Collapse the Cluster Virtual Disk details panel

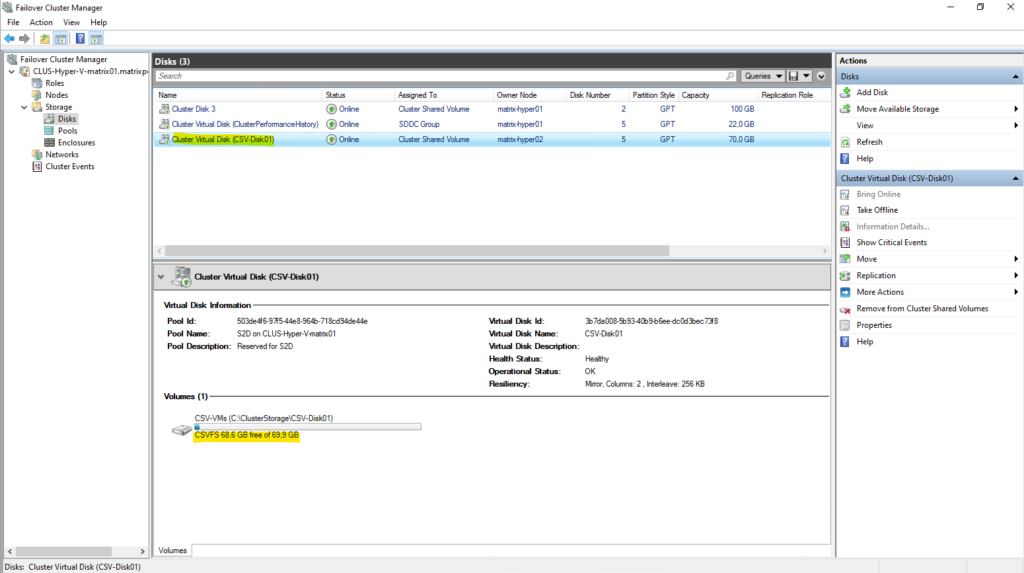(x=161, y=276)
